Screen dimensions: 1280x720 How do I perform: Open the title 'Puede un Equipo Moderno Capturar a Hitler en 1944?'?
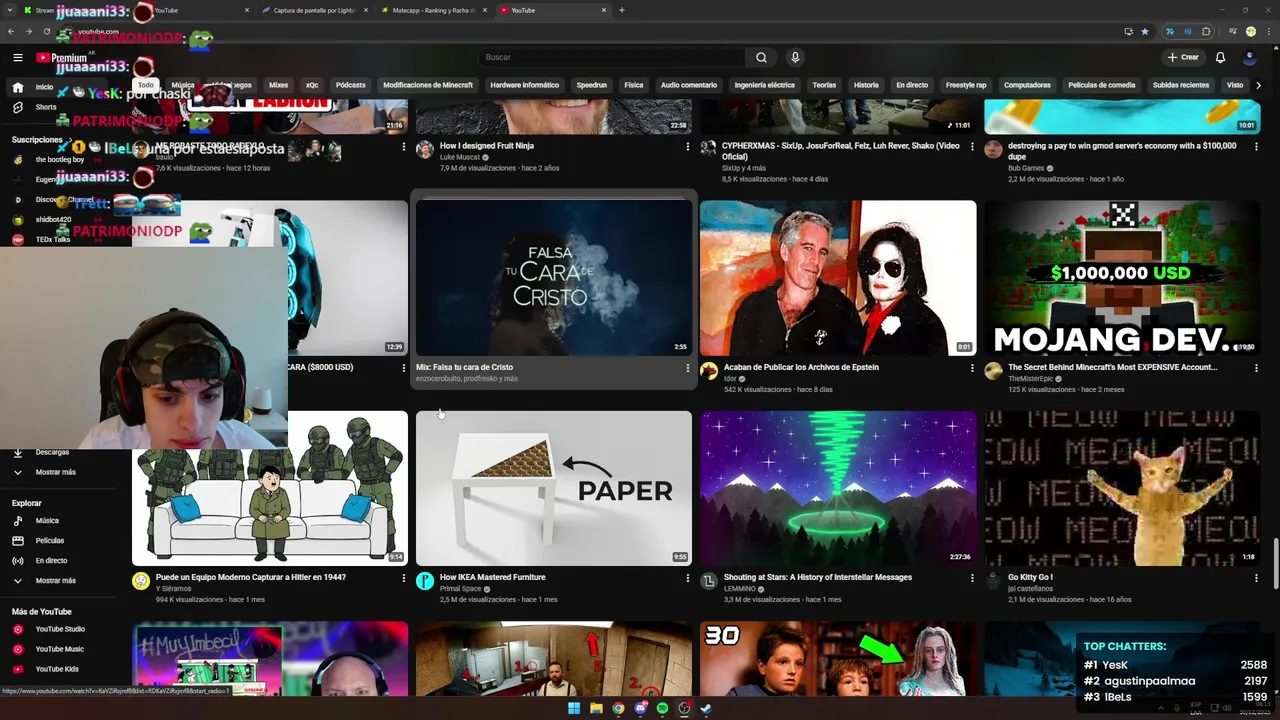(250, 577)
